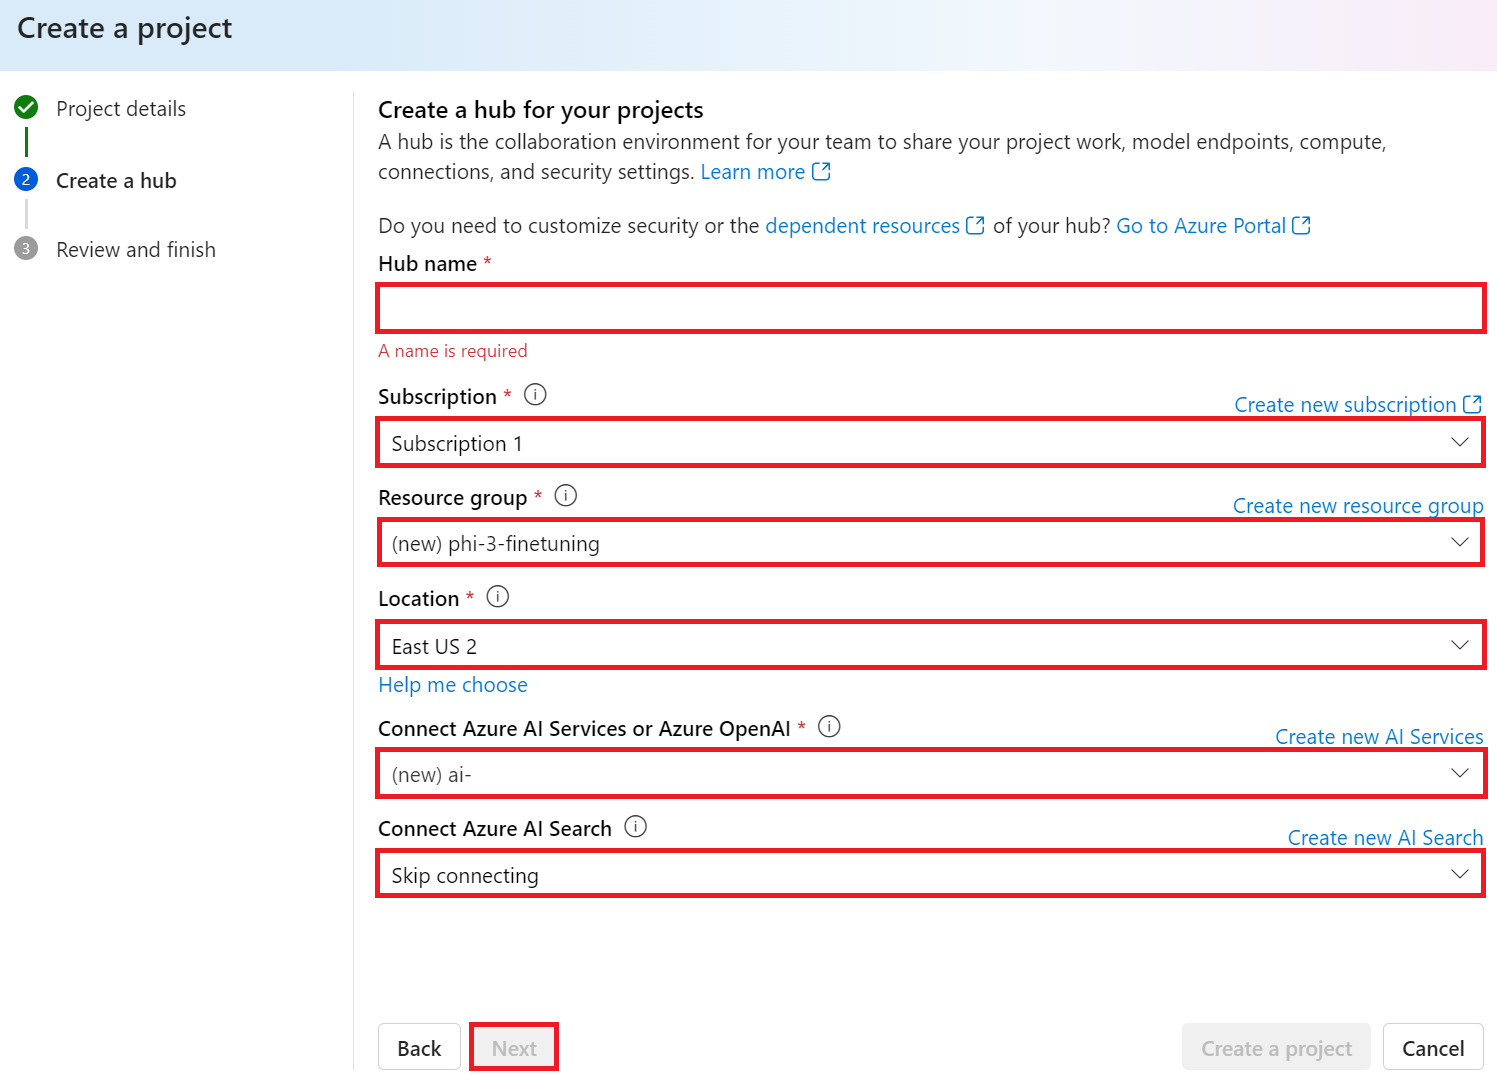Open the (new) ai- services dropdown
This screenshot has height=1075, width=1497.
pos(931,774)
